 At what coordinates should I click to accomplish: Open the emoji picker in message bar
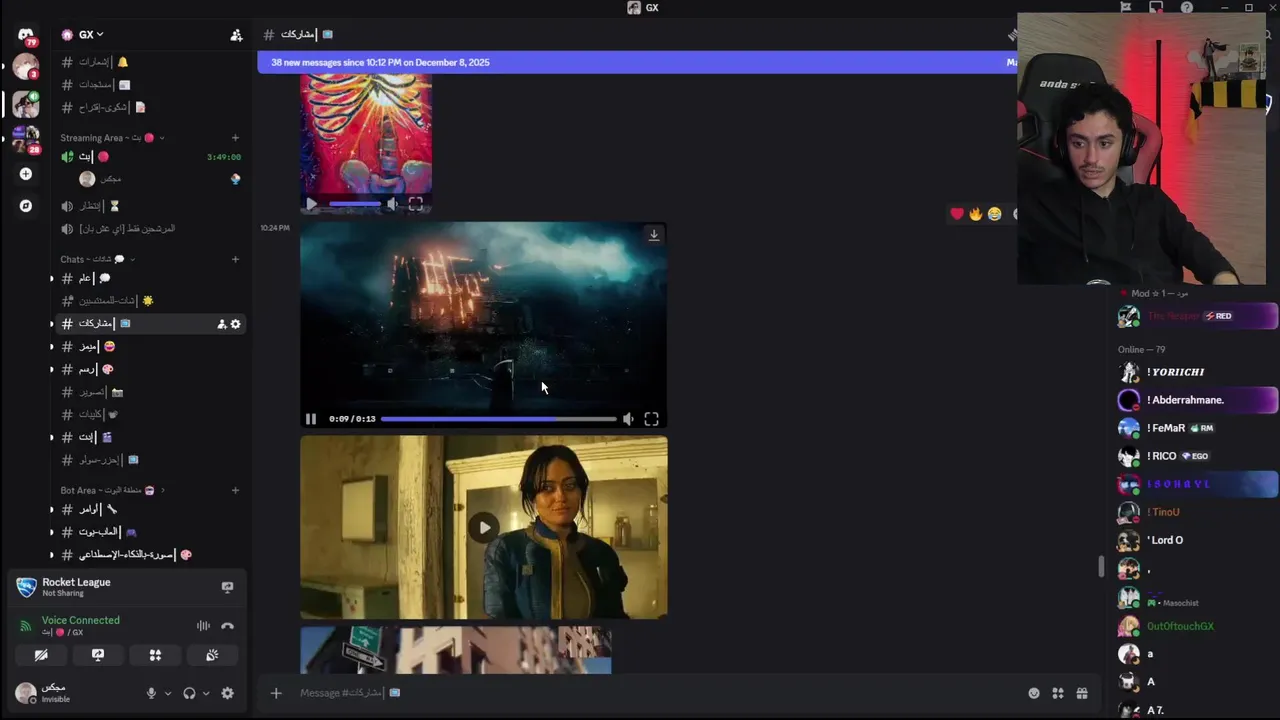(1034, 693)
